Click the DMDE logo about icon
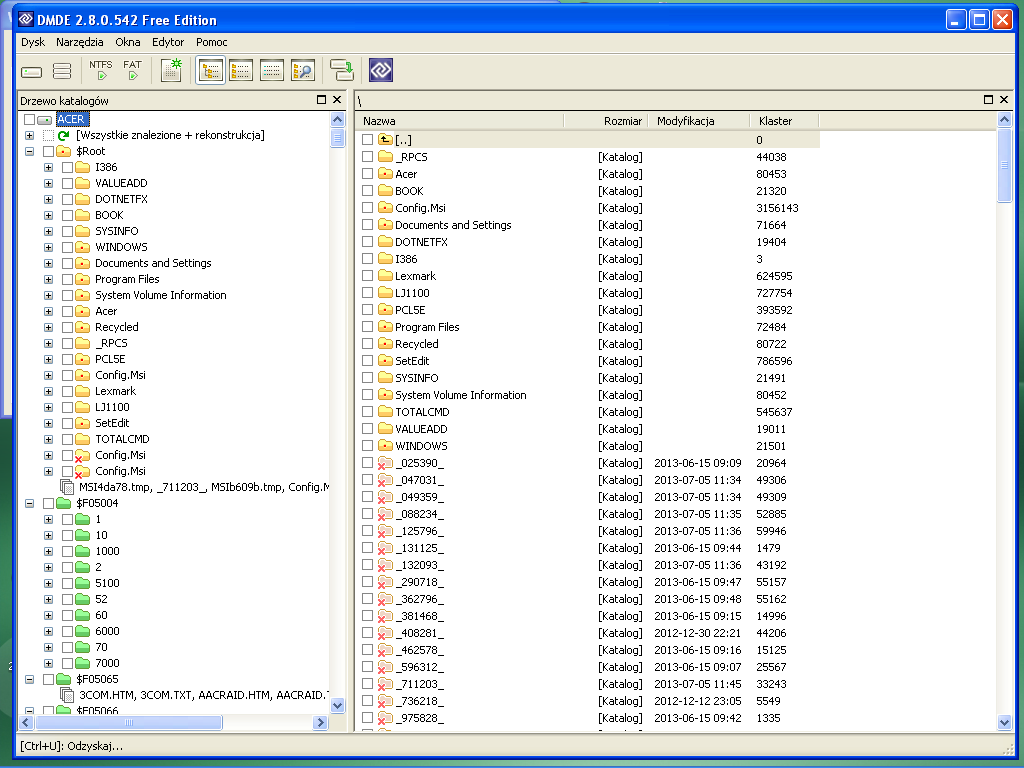This screenshot has width=1024, height=768. point(381,70)
